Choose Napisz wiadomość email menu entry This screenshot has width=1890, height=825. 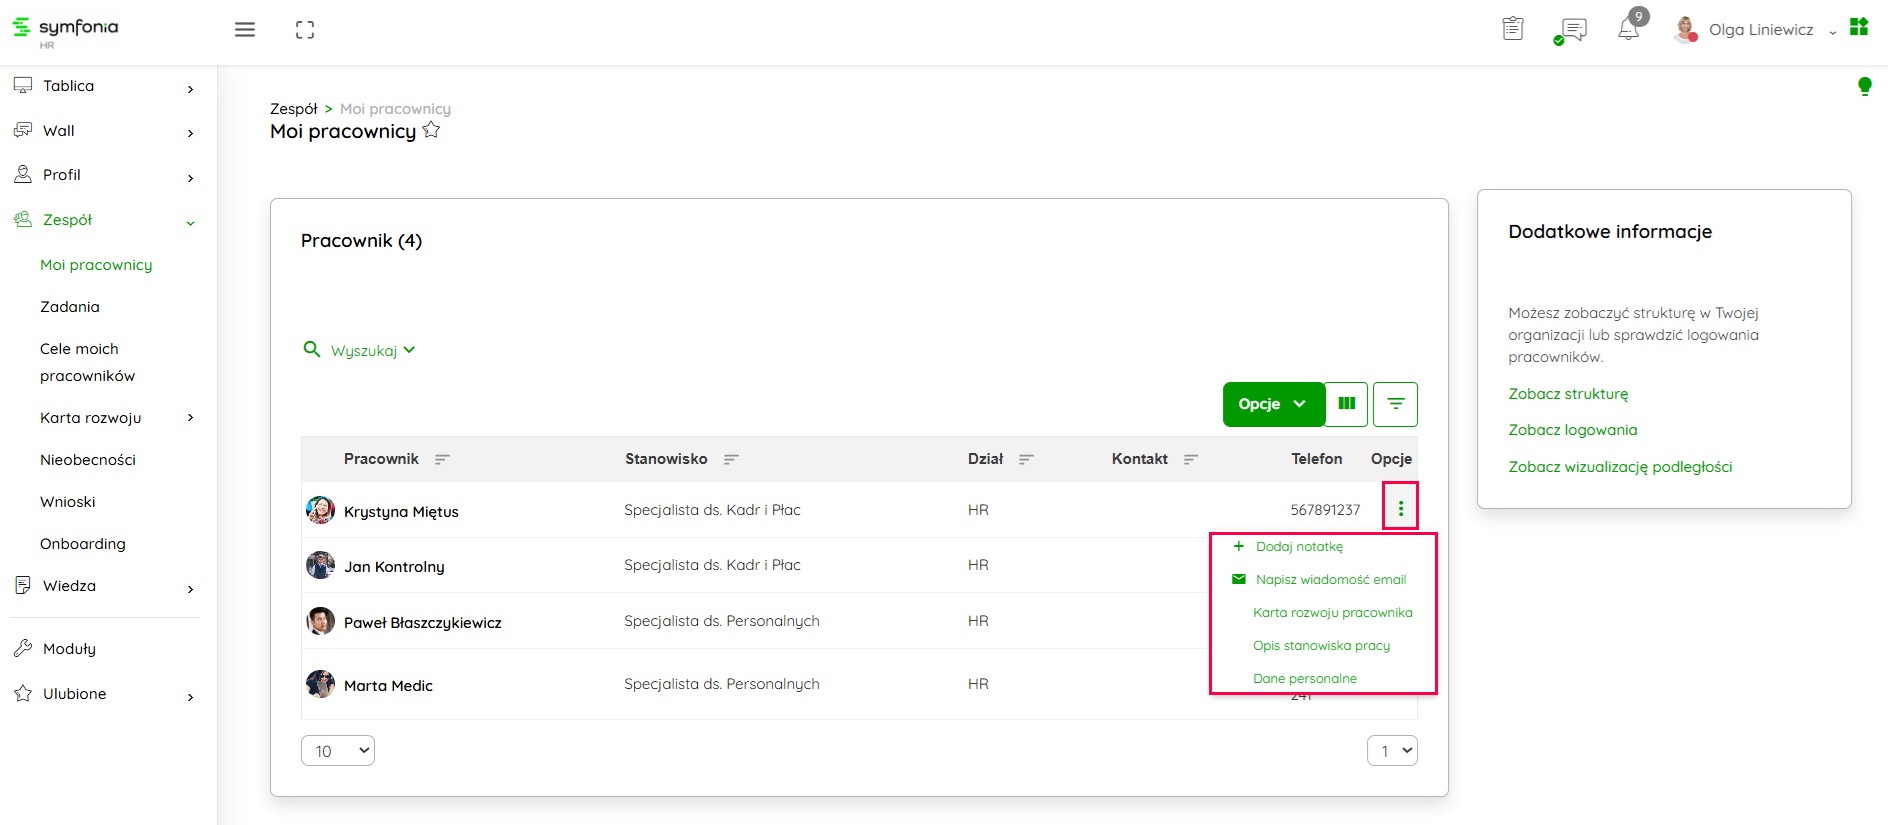(x=1330, y=579)
